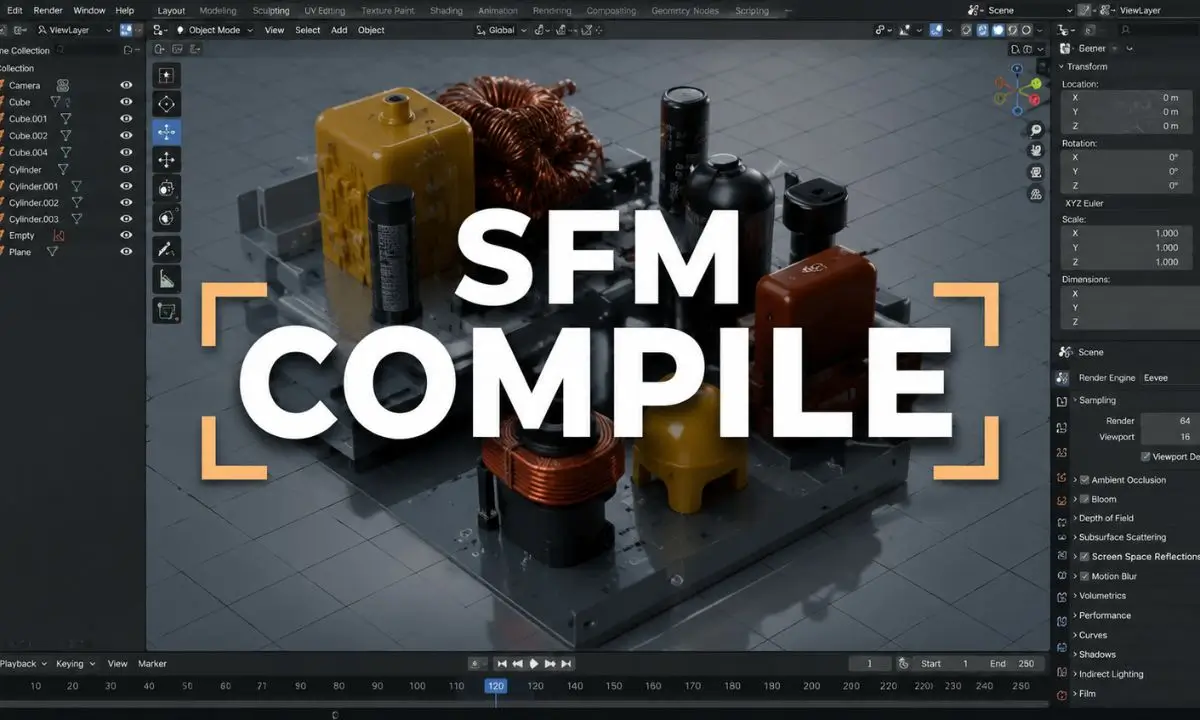Toggle Ambient Occlusion checkbox
Viewport: 1200px width, 720px height.
tap(1084, 480)
